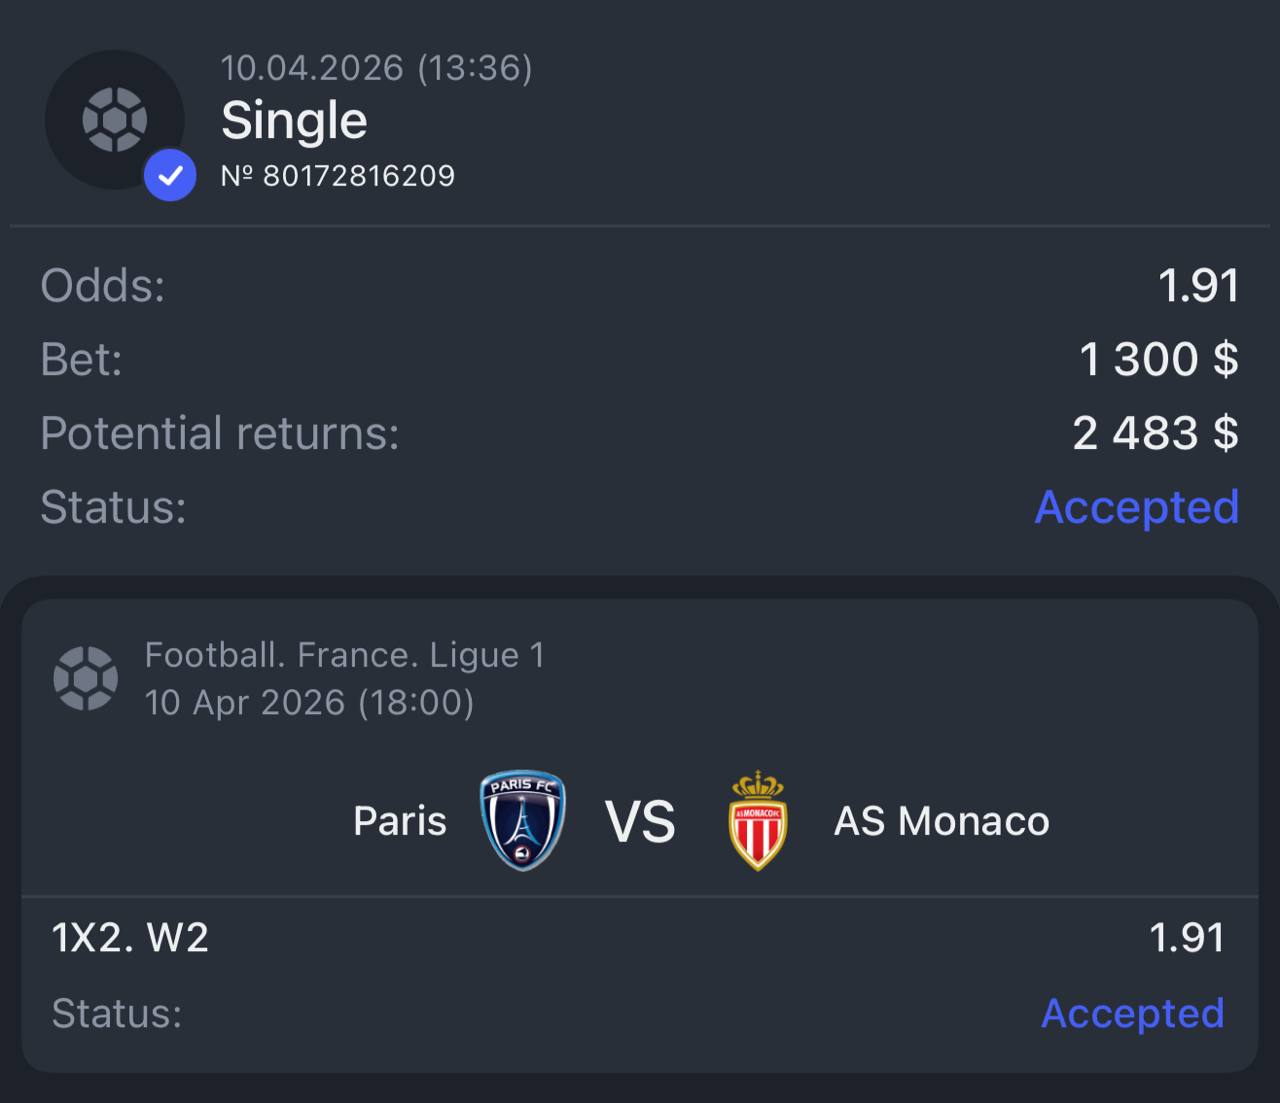The height and width of the screenshot is (1103, 1280).
Task: Tap the AS Monaco crest logo
Action: pyautogui.click(x=758, y=820)
